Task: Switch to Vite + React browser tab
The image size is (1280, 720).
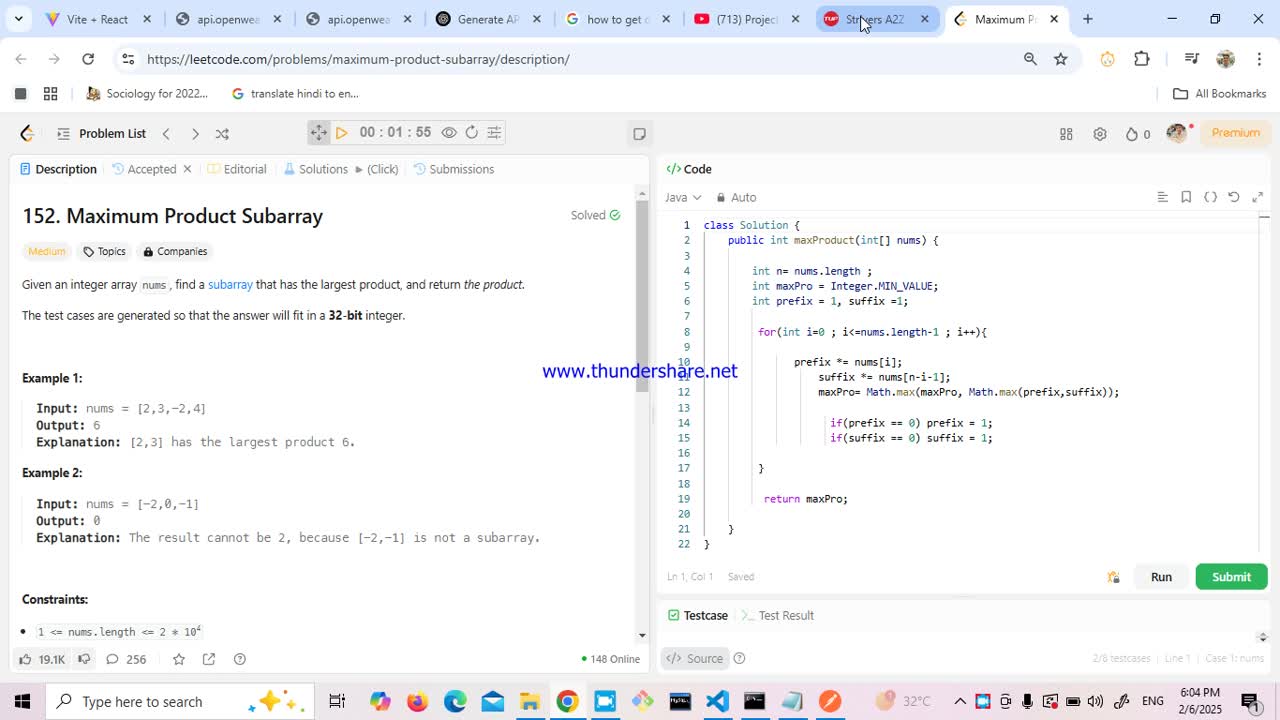Action: (x=99, y=19)
